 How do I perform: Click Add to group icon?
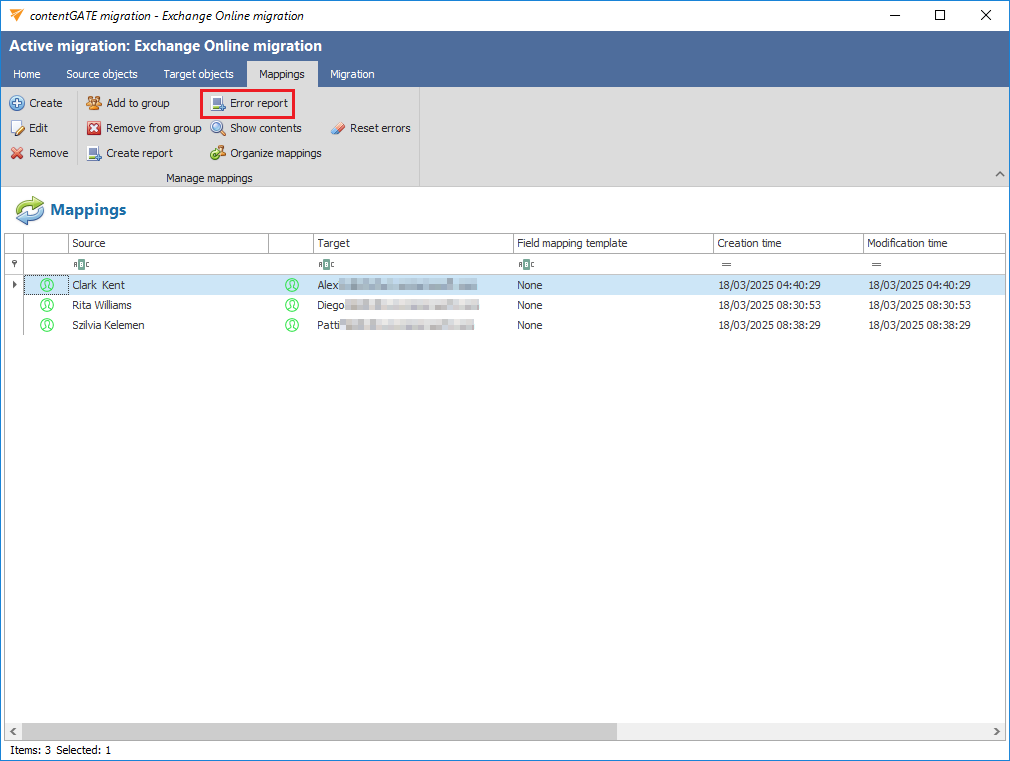point(94,103)
